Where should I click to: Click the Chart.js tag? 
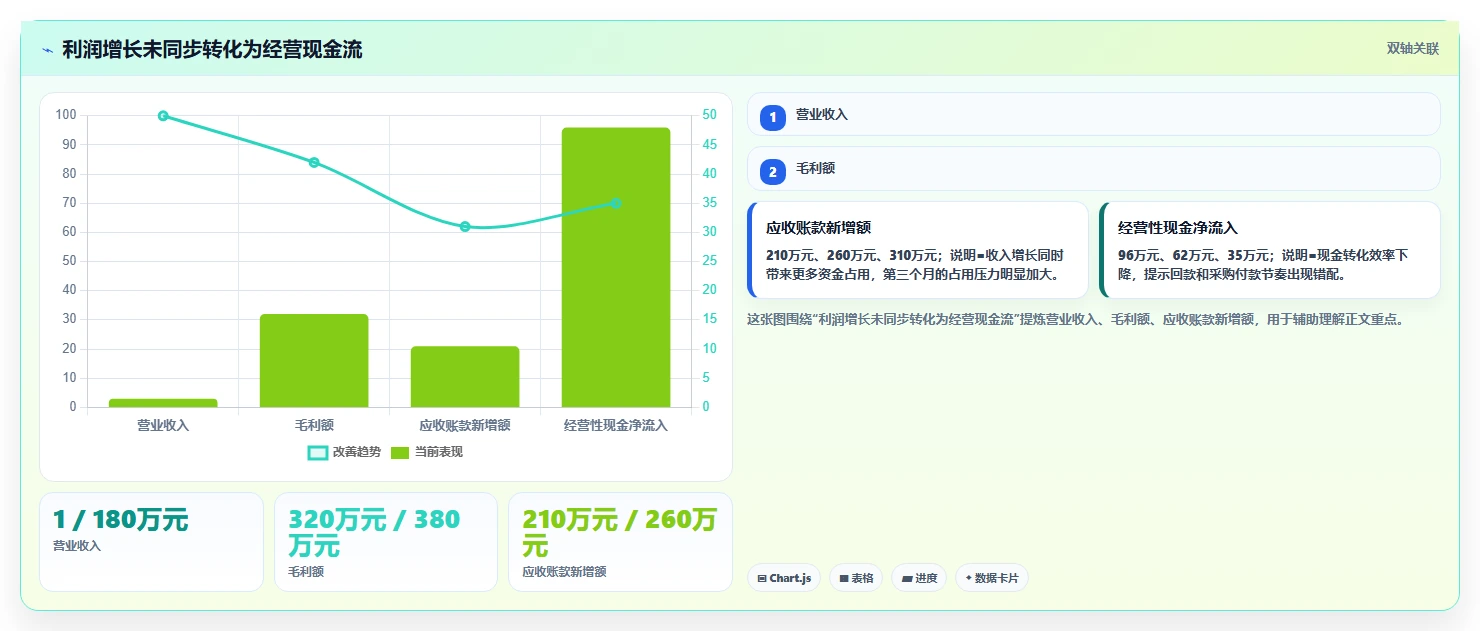(x=784, y=578)
